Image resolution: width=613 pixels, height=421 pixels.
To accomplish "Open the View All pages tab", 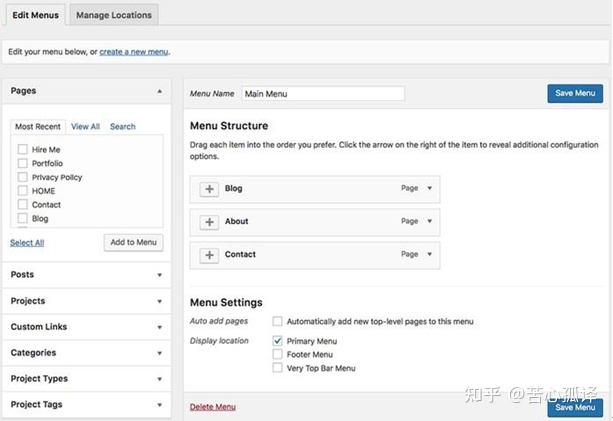I will pyautogui.click(x=85, y=127).
